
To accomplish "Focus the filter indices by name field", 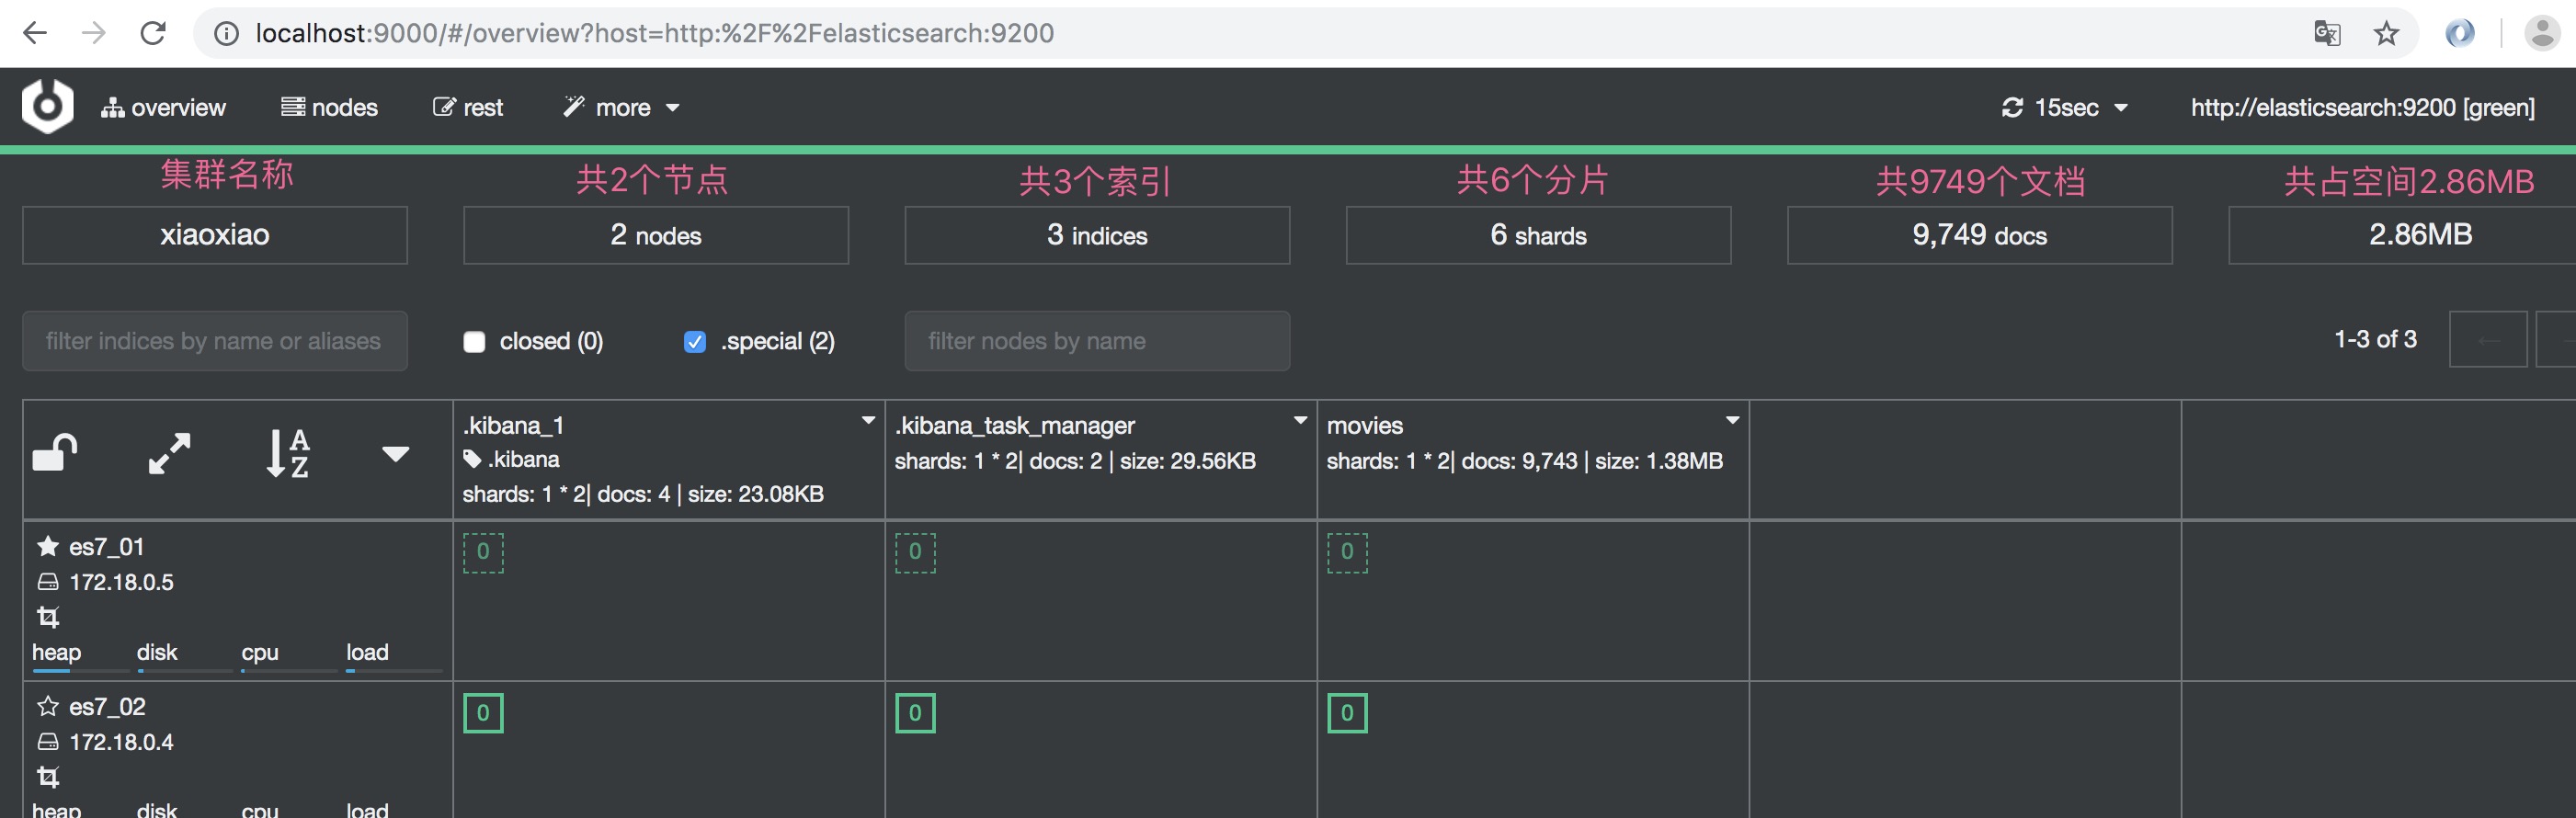I will click(x=214, y=341).
